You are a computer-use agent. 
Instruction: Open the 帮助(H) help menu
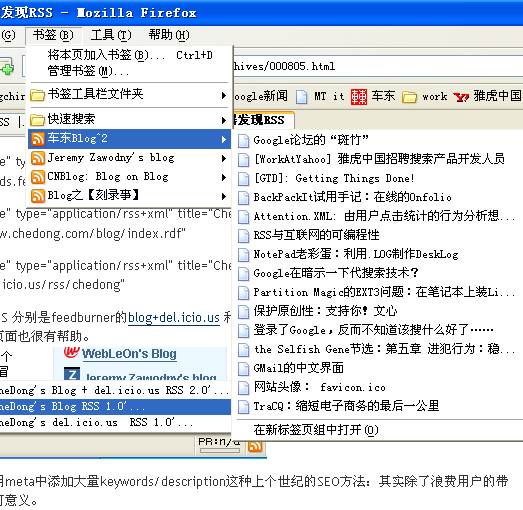tap(169, 35)
